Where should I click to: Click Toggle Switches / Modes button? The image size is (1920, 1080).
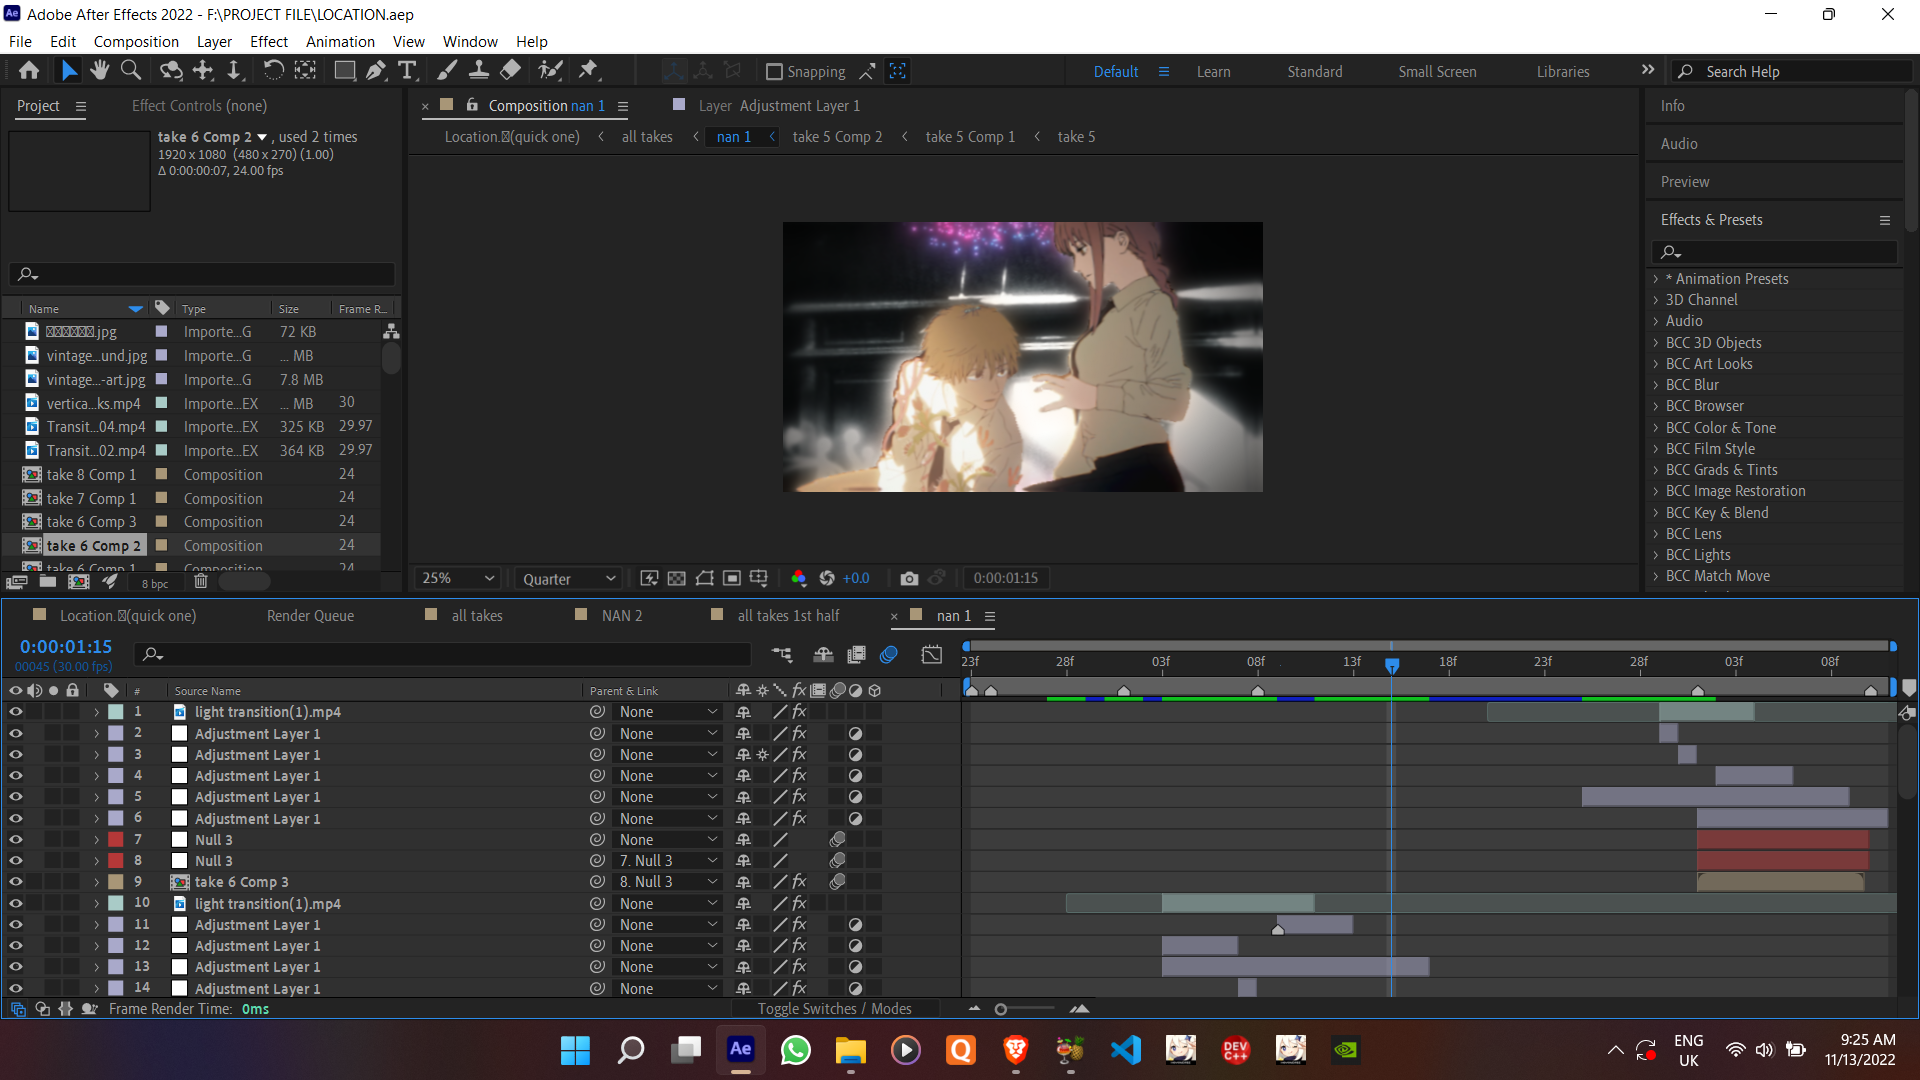point(834,1009)
